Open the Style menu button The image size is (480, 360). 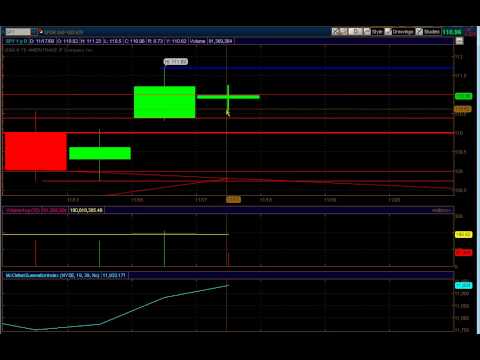tap(377, 32)
